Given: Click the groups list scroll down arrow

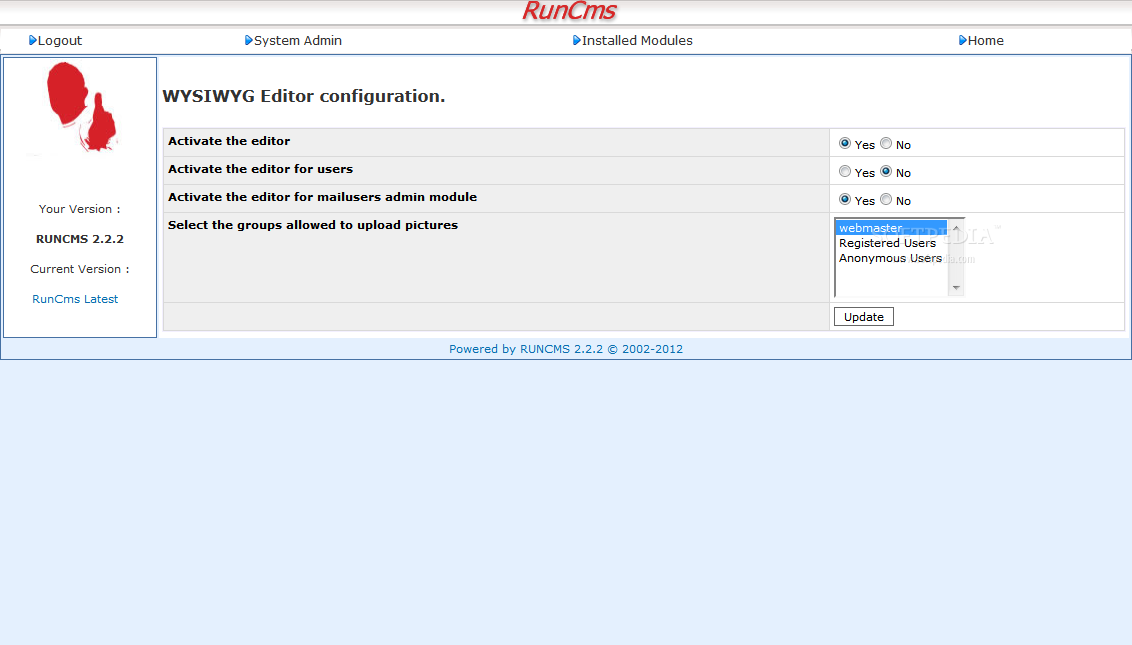Looking at the screenshot, I should tap(956, 287).
